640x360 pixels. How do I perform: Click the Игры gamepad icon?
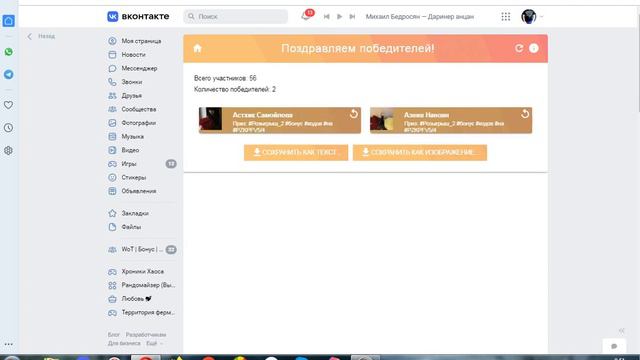(x=112, y=164)
